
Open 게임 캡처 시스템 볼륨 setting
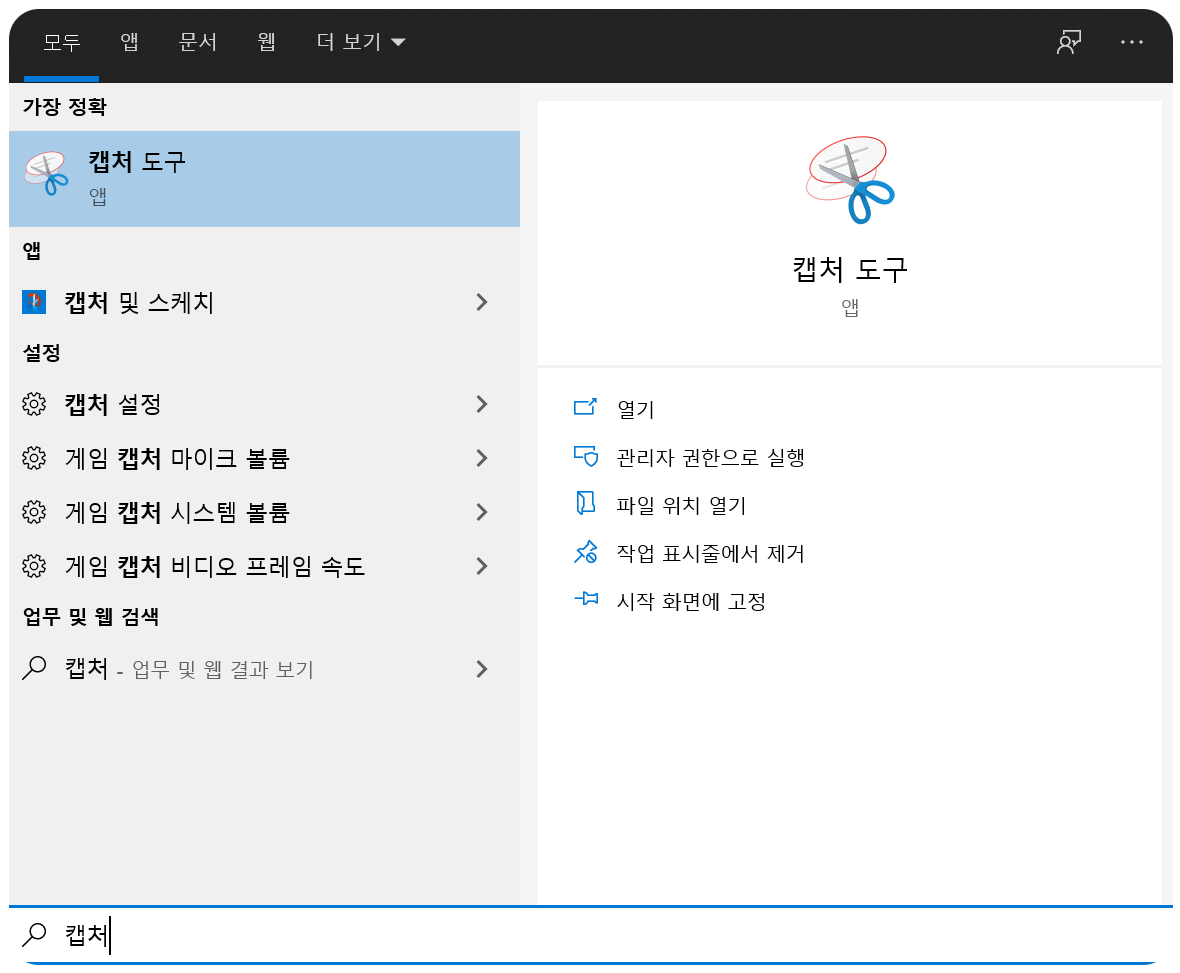click(x=264, y=512)
